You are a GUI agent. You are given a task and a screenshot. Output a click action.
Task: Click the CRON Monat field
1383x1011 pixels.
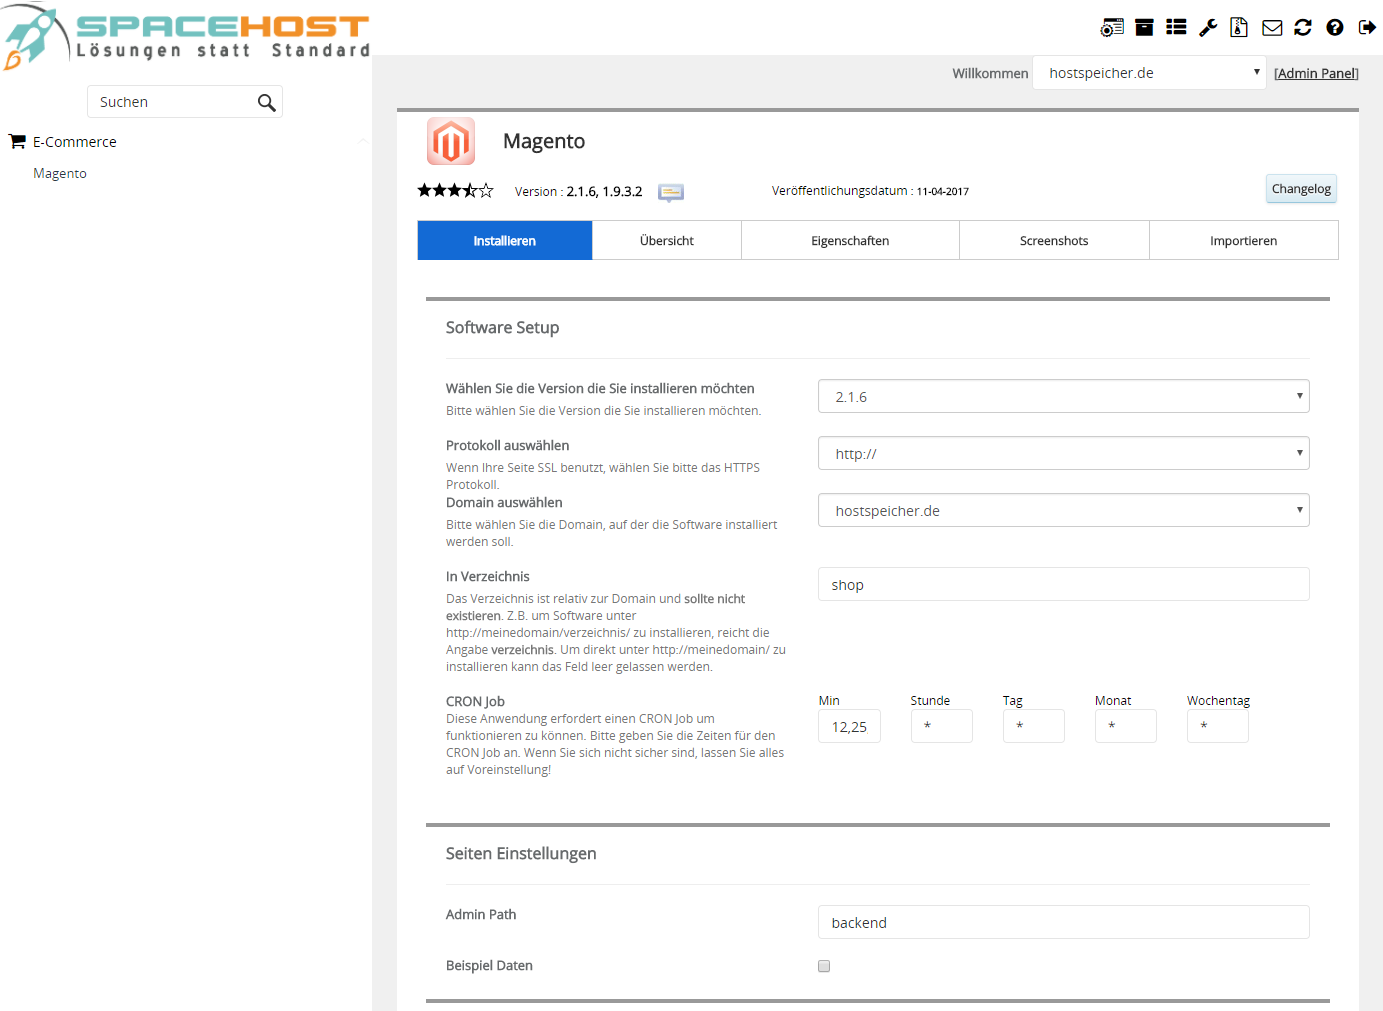tap(1126, 727)
